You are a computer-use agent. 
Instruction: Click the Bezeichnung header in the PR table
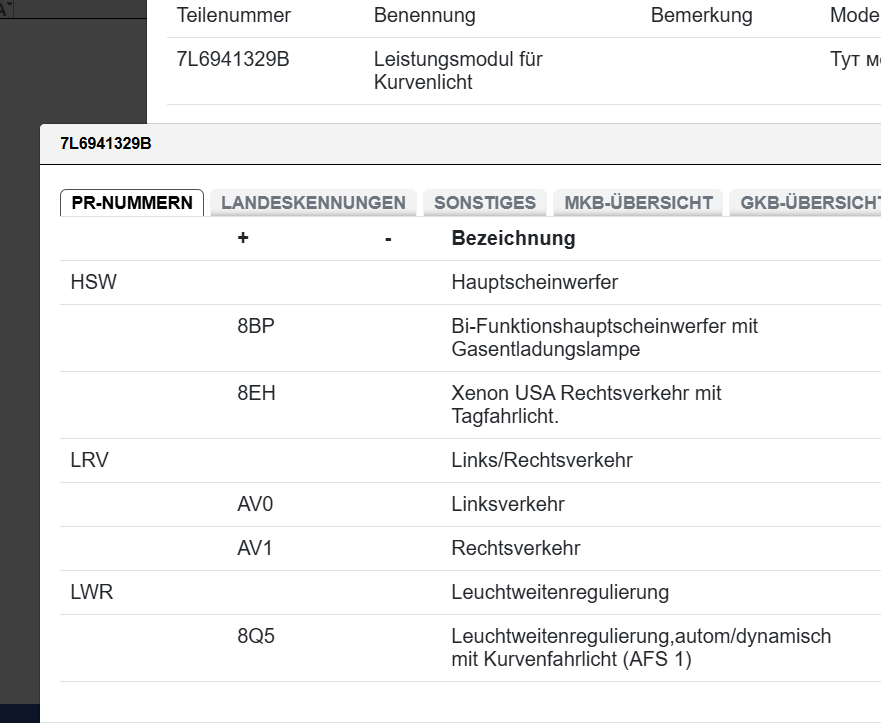[x=513, y=239]
